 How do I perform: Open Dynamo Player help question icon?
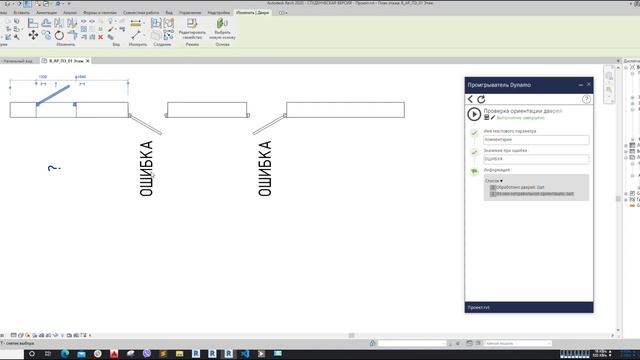586,99
